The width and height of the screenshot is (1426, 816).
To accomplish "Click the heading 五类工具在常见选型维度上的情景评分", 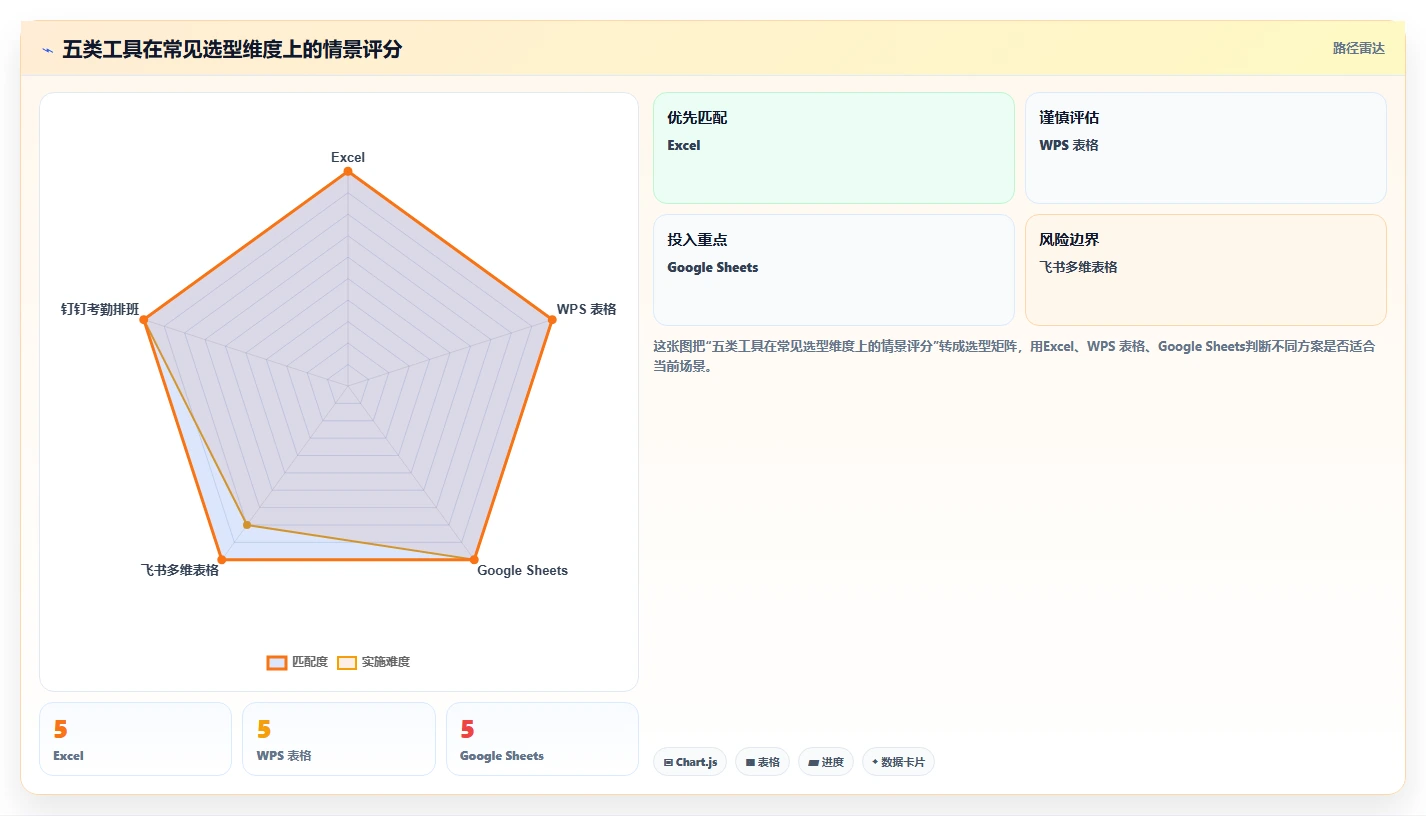I will [232, 49].
